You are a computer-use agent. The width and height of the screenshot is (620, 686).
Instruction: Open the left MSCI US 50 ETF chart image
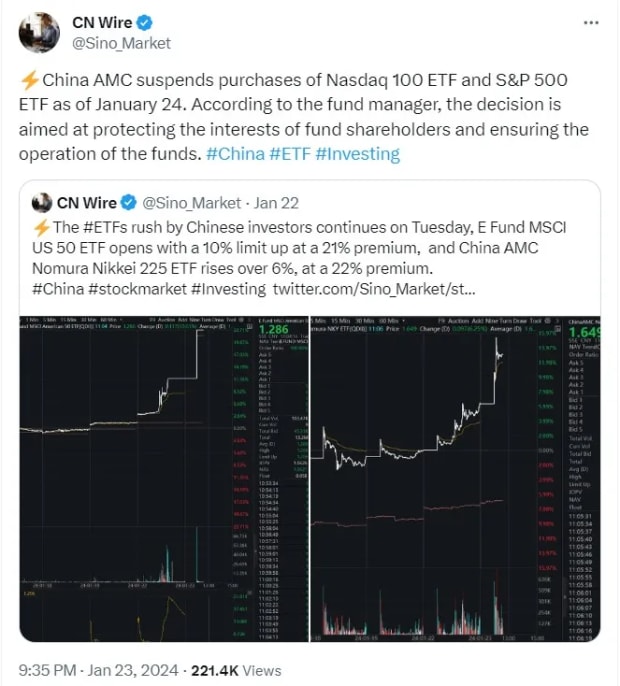165,477
